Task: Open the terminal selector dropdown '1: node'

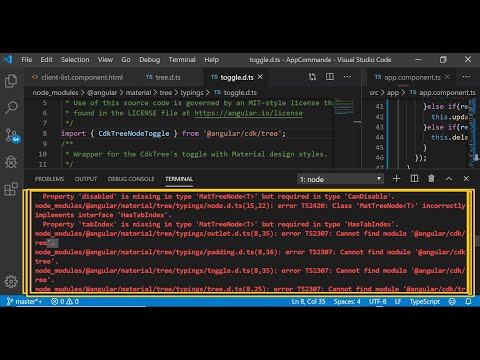Action: pos(340,179)
